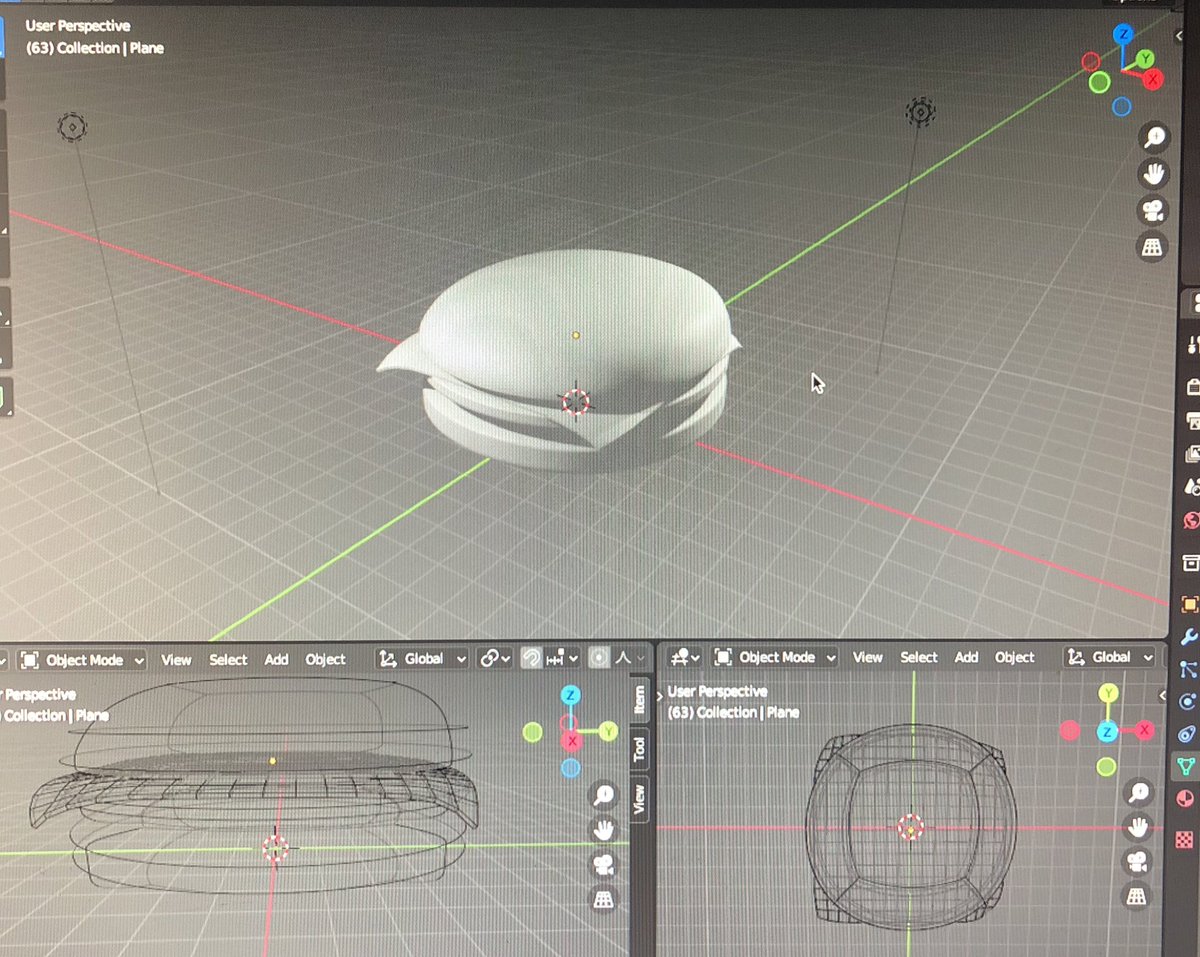This screenshot has height=957, width=1200.
Task: Expand sidebar arrow at bottom-right viewport's right edge
Action: [x=1164, y=696]
